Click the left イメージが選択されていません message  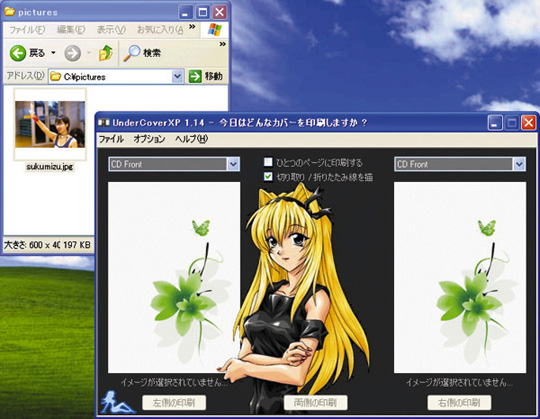tap(174, 382)
